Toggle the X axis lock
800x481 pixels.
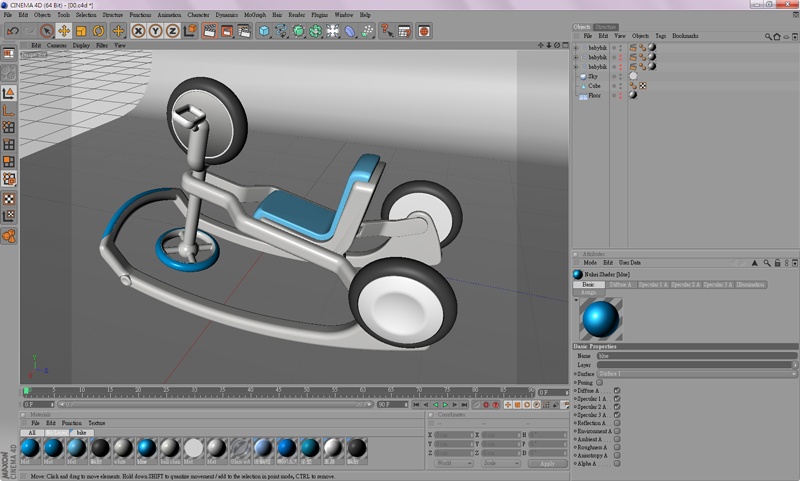pos(139,31)
